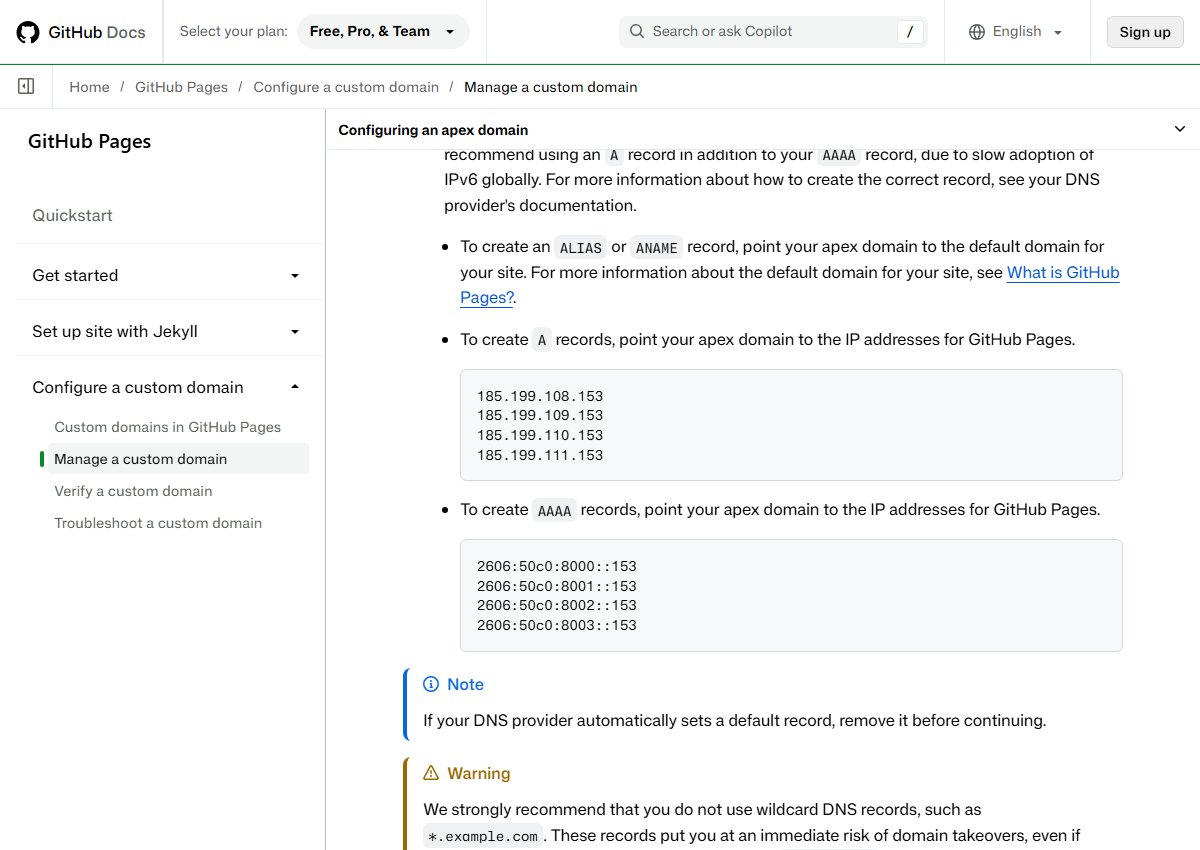Click the GitHub Docs title
This screenshot has height=850, width=1200.
coord(97,32)
